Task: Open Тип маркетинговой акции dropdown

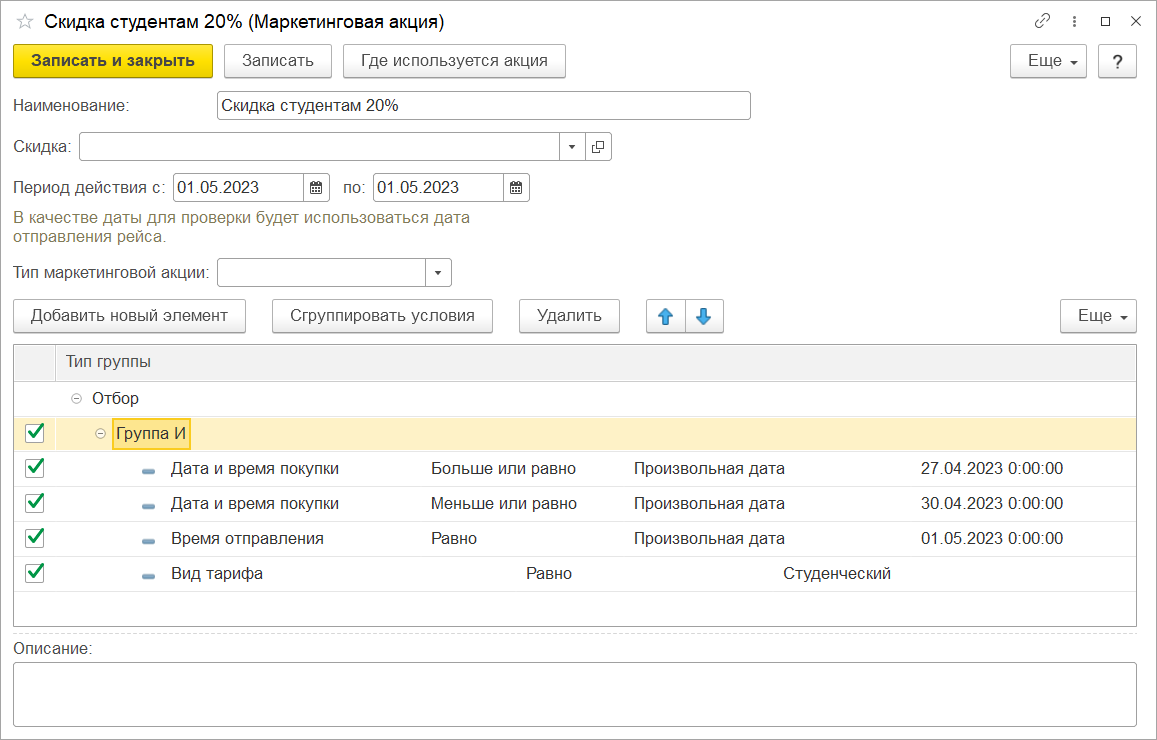Action: point(438,273)
